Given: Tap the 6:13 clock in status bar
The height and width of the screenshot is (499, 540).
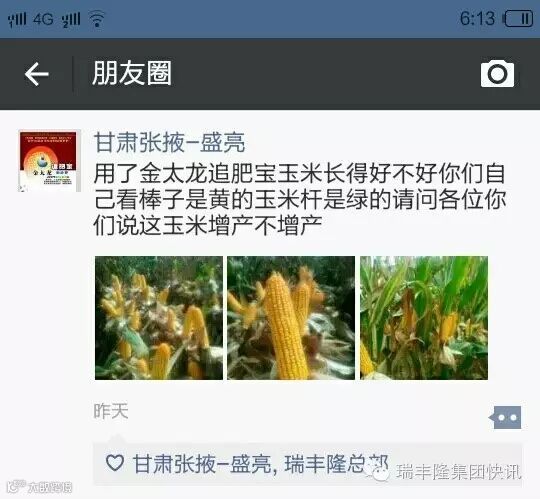Looking at the screenshot, I should (477, 18).
